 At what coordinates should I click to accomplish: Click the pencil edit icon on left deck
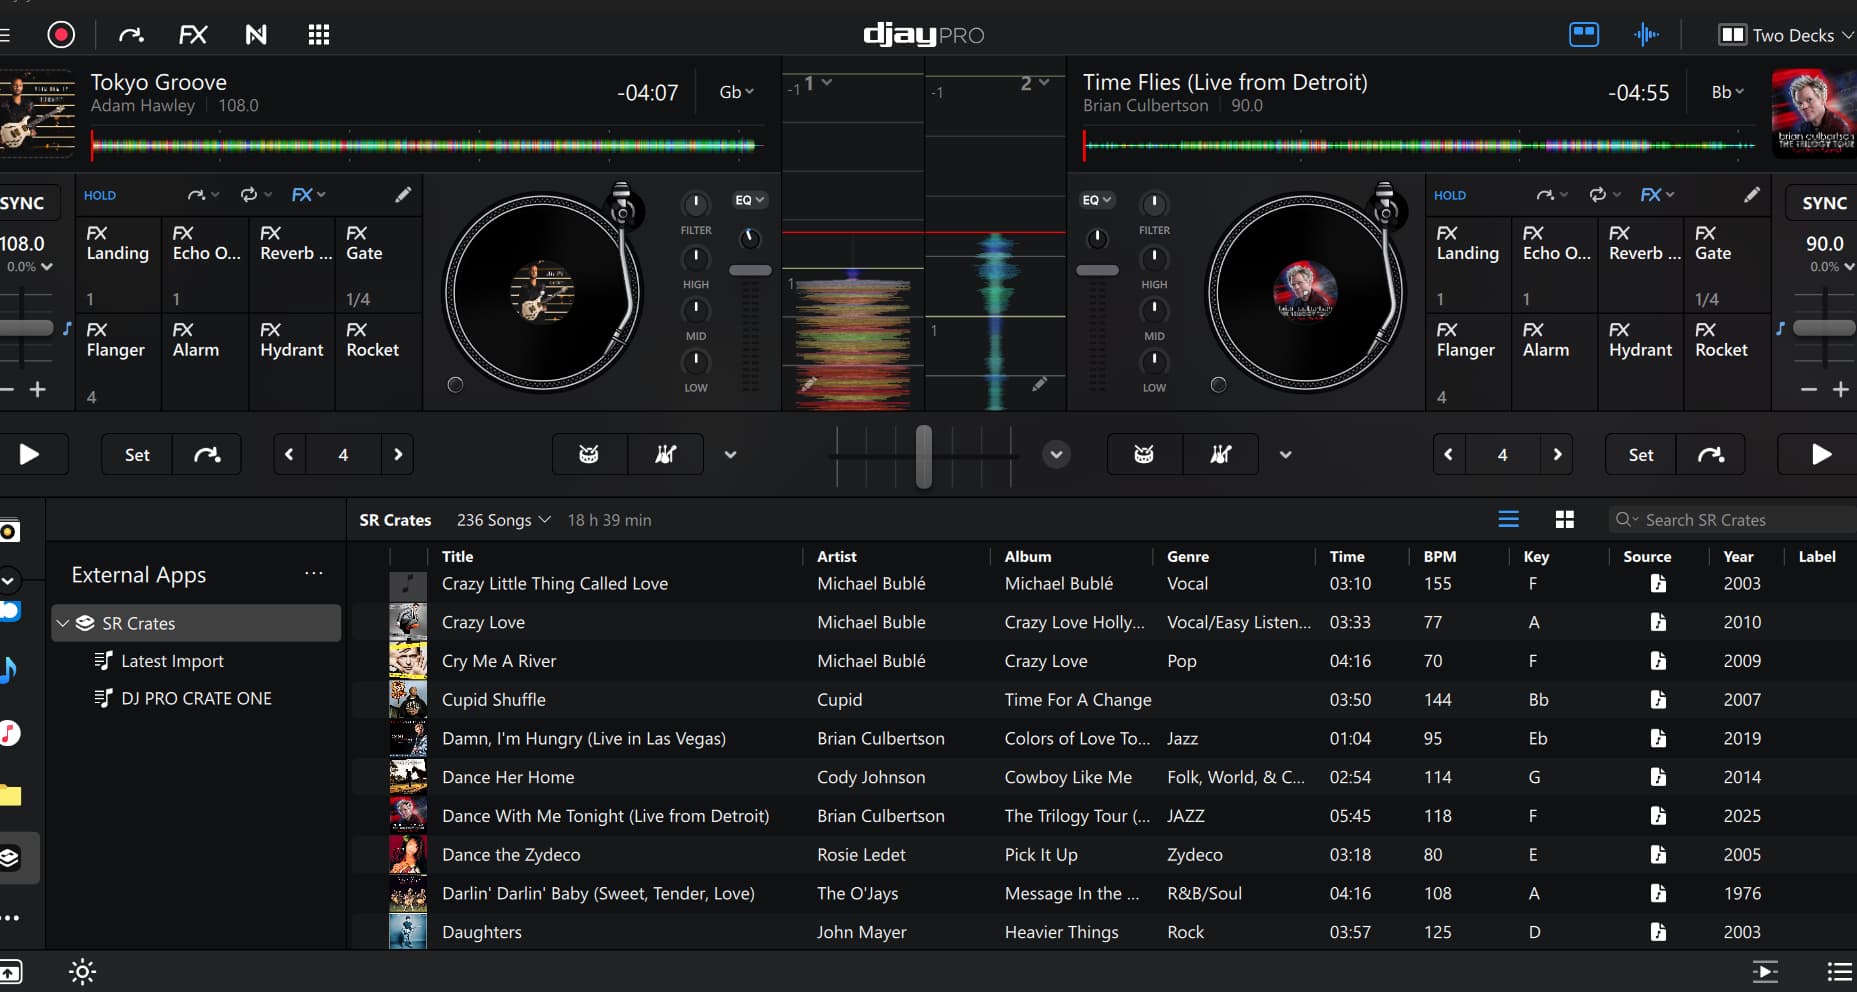tap(402, 195)
